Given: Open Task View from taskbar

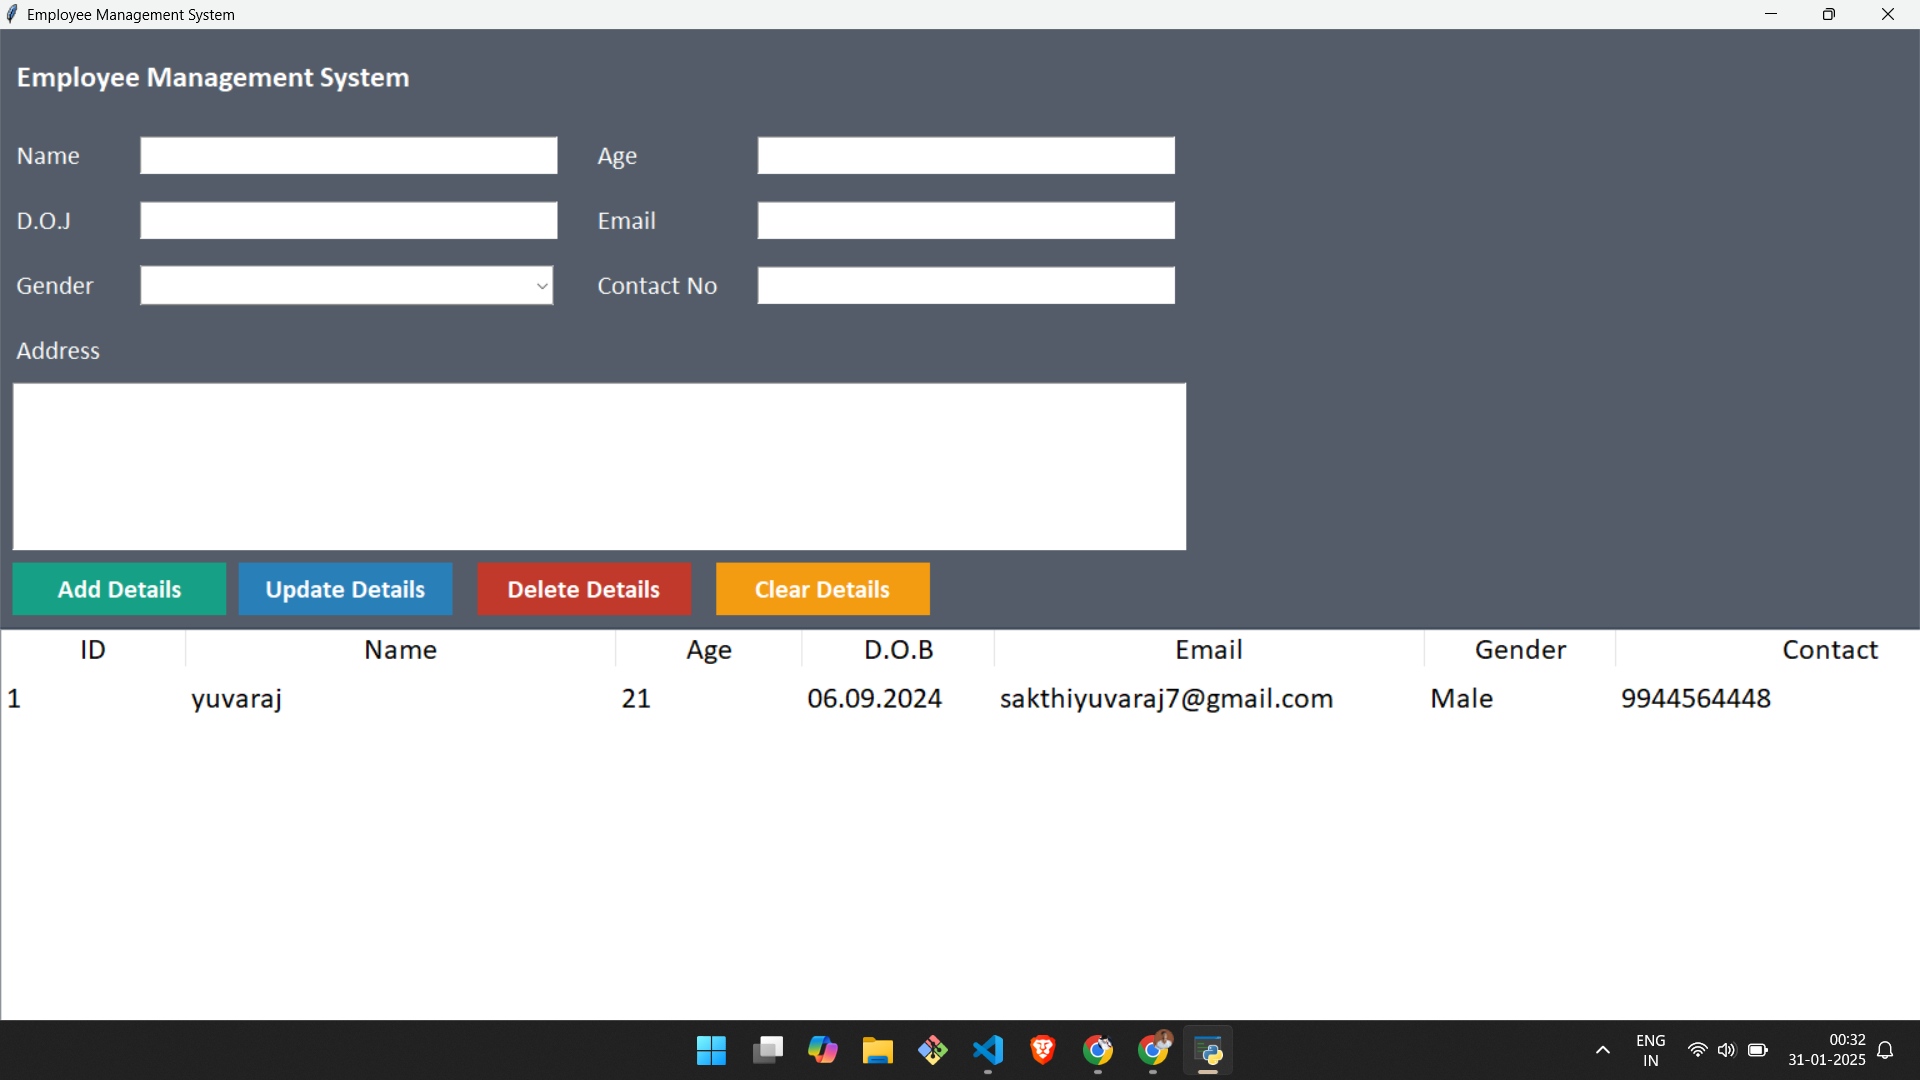Looking at the screenshot, I should pos(768,1050).
